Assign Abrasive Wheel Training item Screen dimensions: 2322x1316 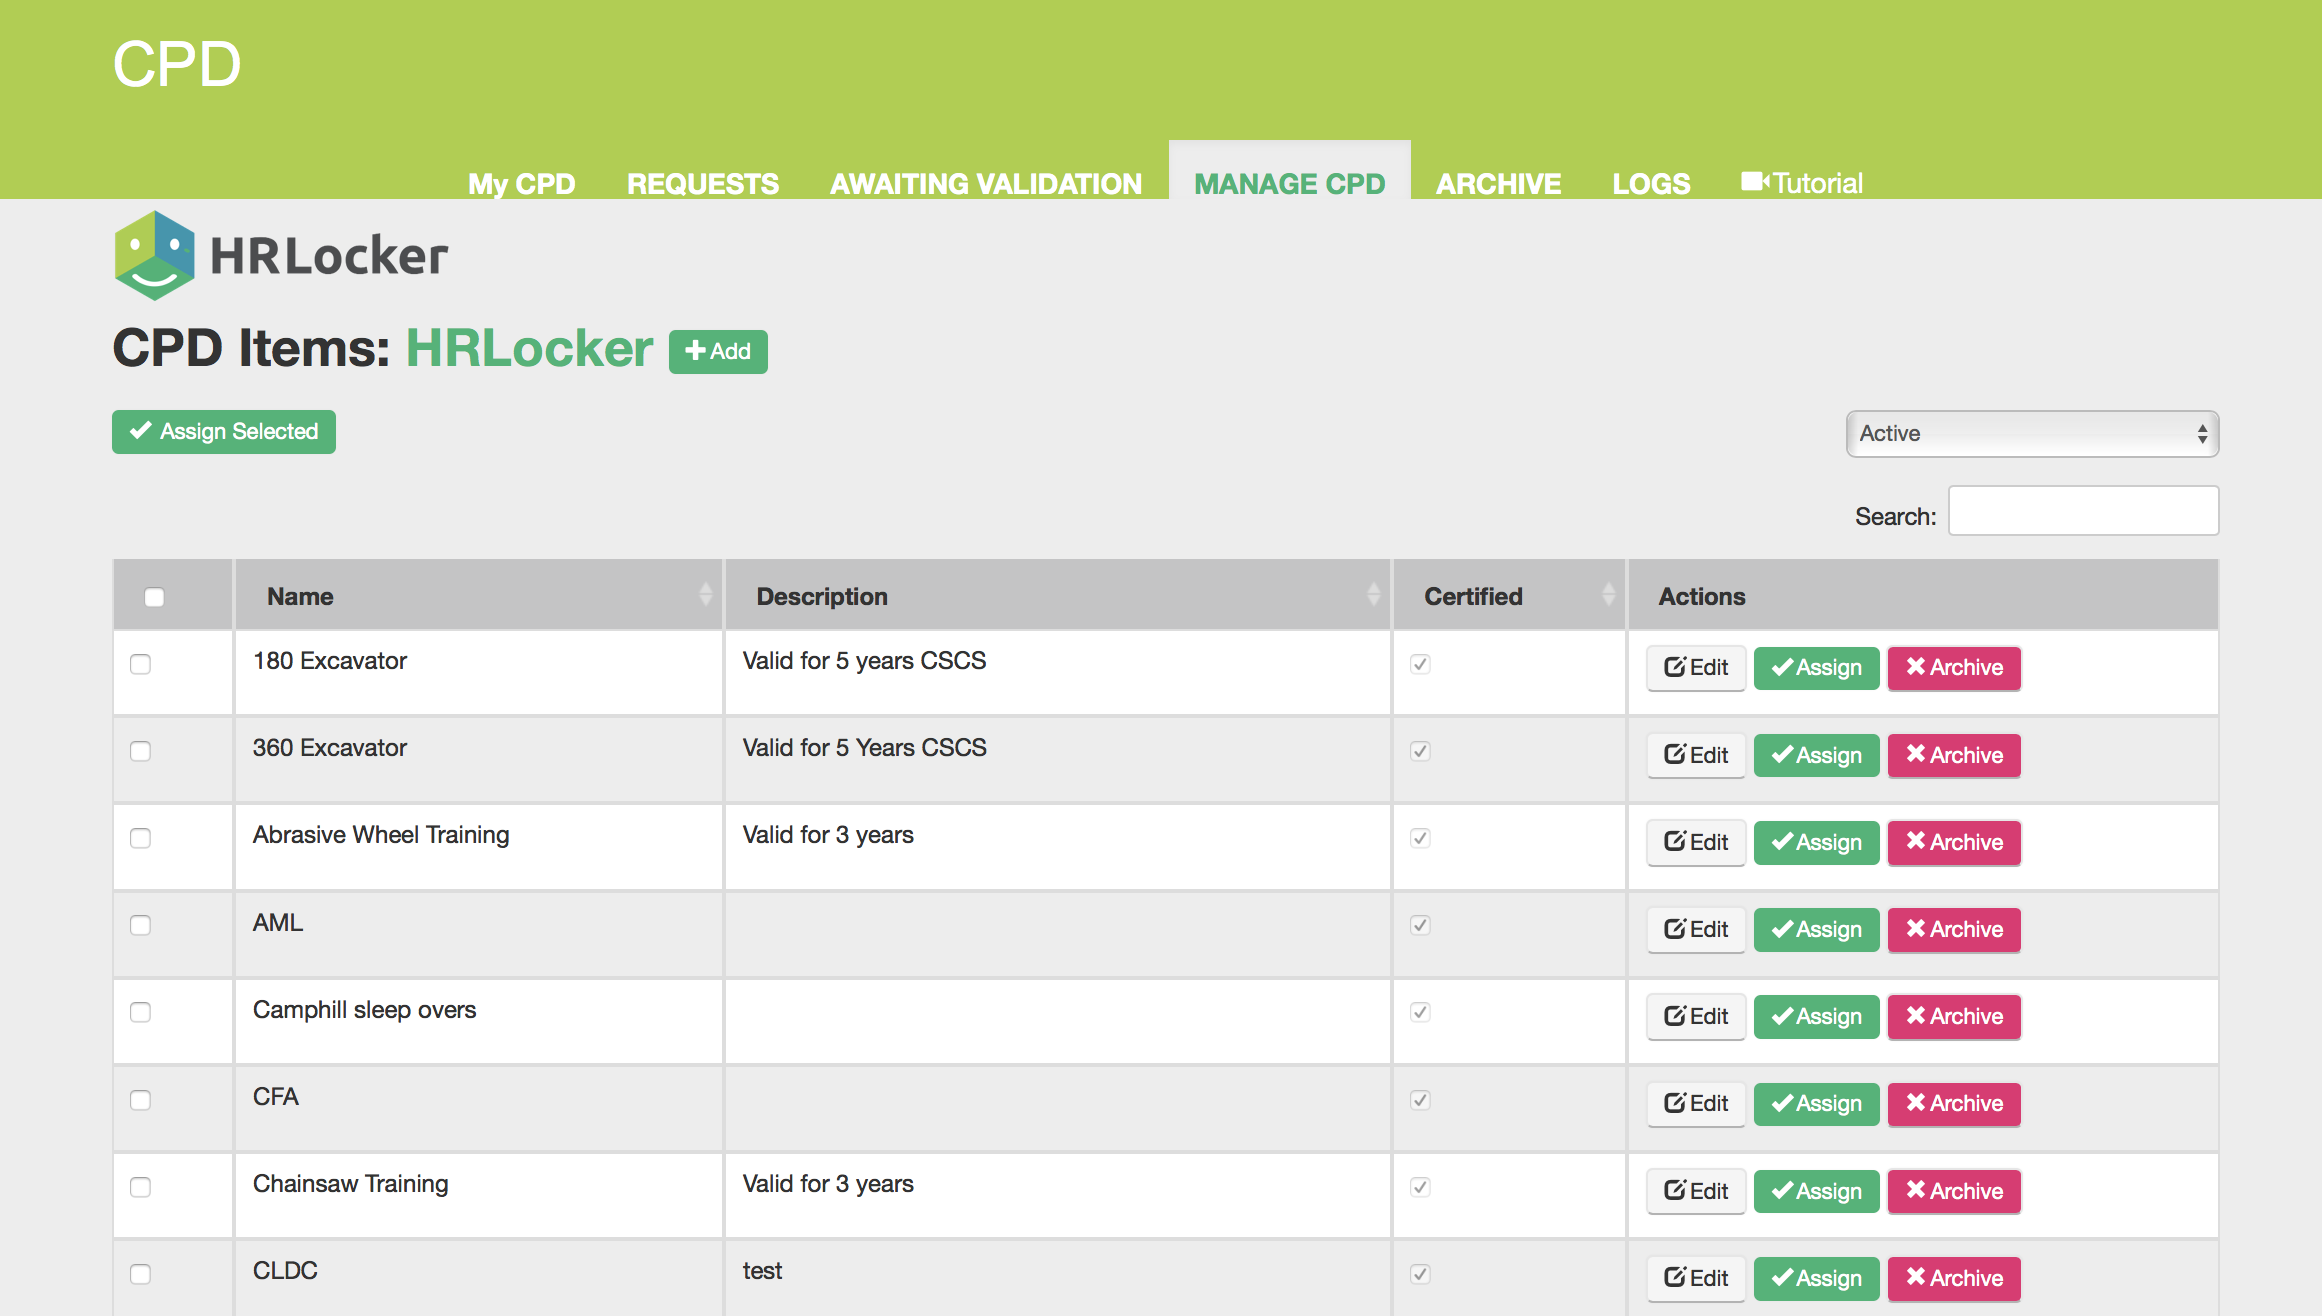click(x=1816, y=842)
